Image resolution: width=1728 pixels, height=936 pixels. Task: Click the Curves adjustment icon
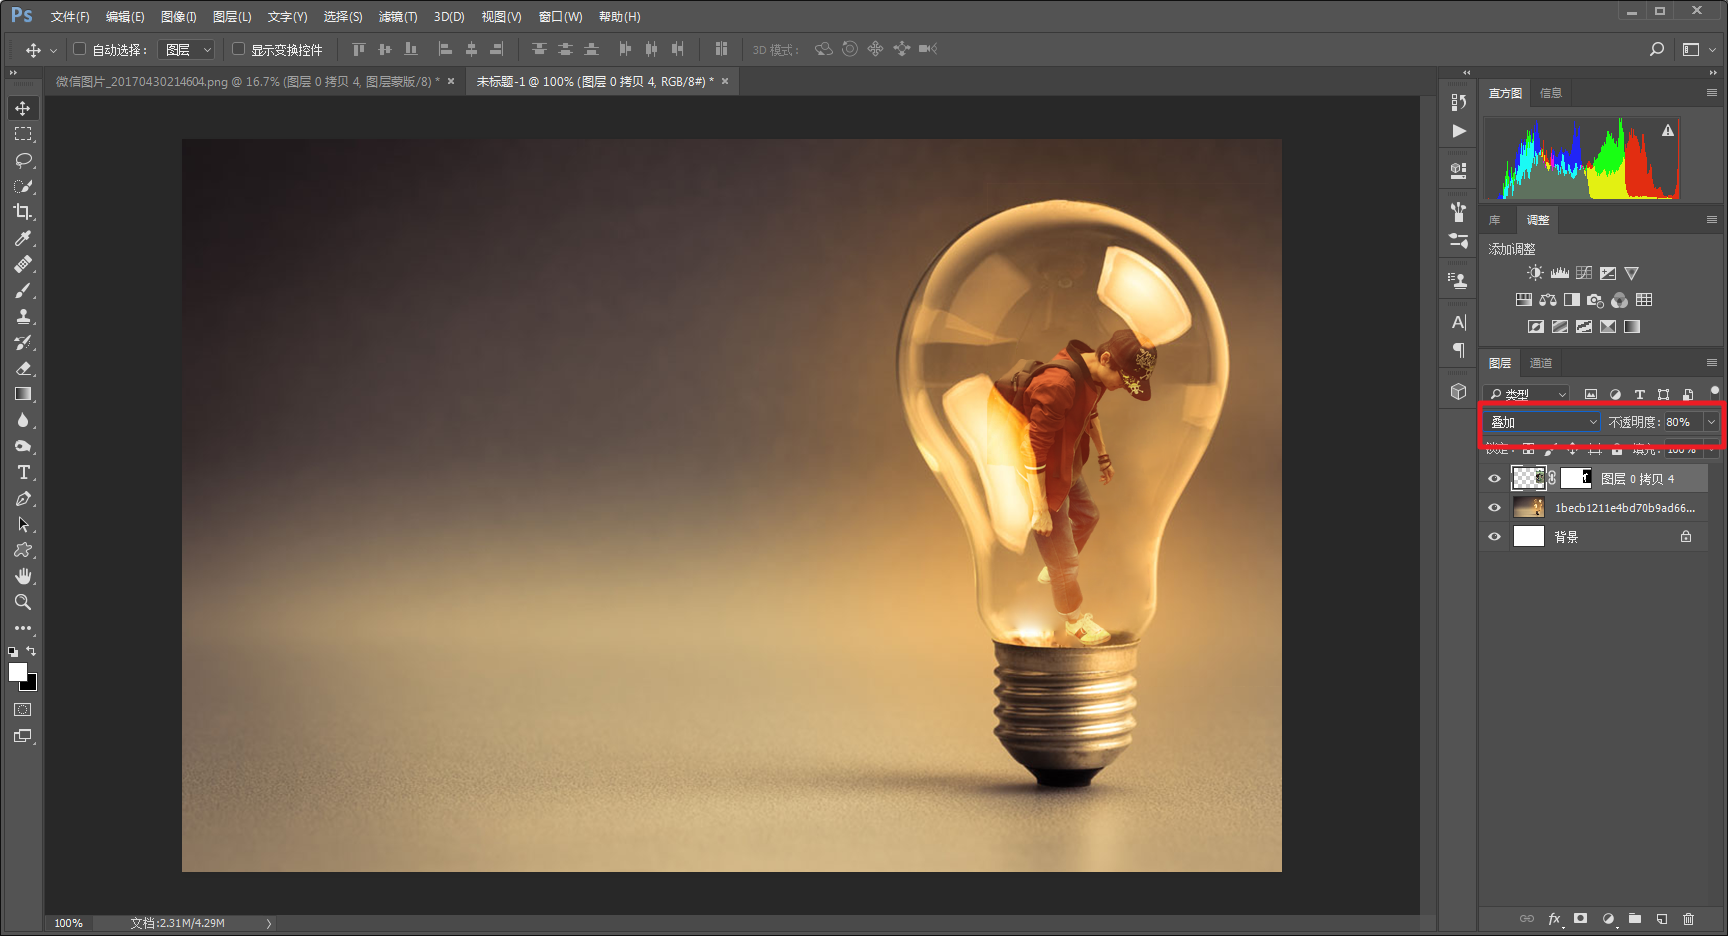tap(1584, 273)
